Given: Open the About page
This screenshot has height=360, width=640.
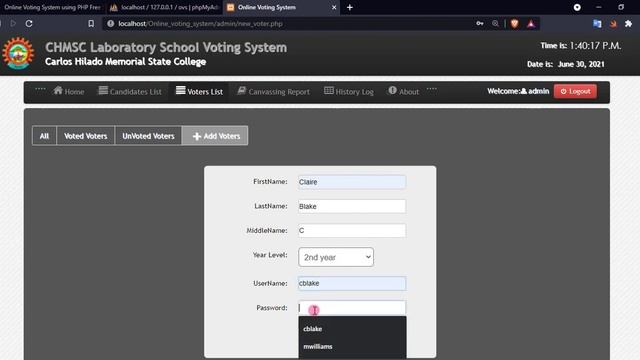Looking at the screenshot, I should pyautogui.click(x=404, y=91).
